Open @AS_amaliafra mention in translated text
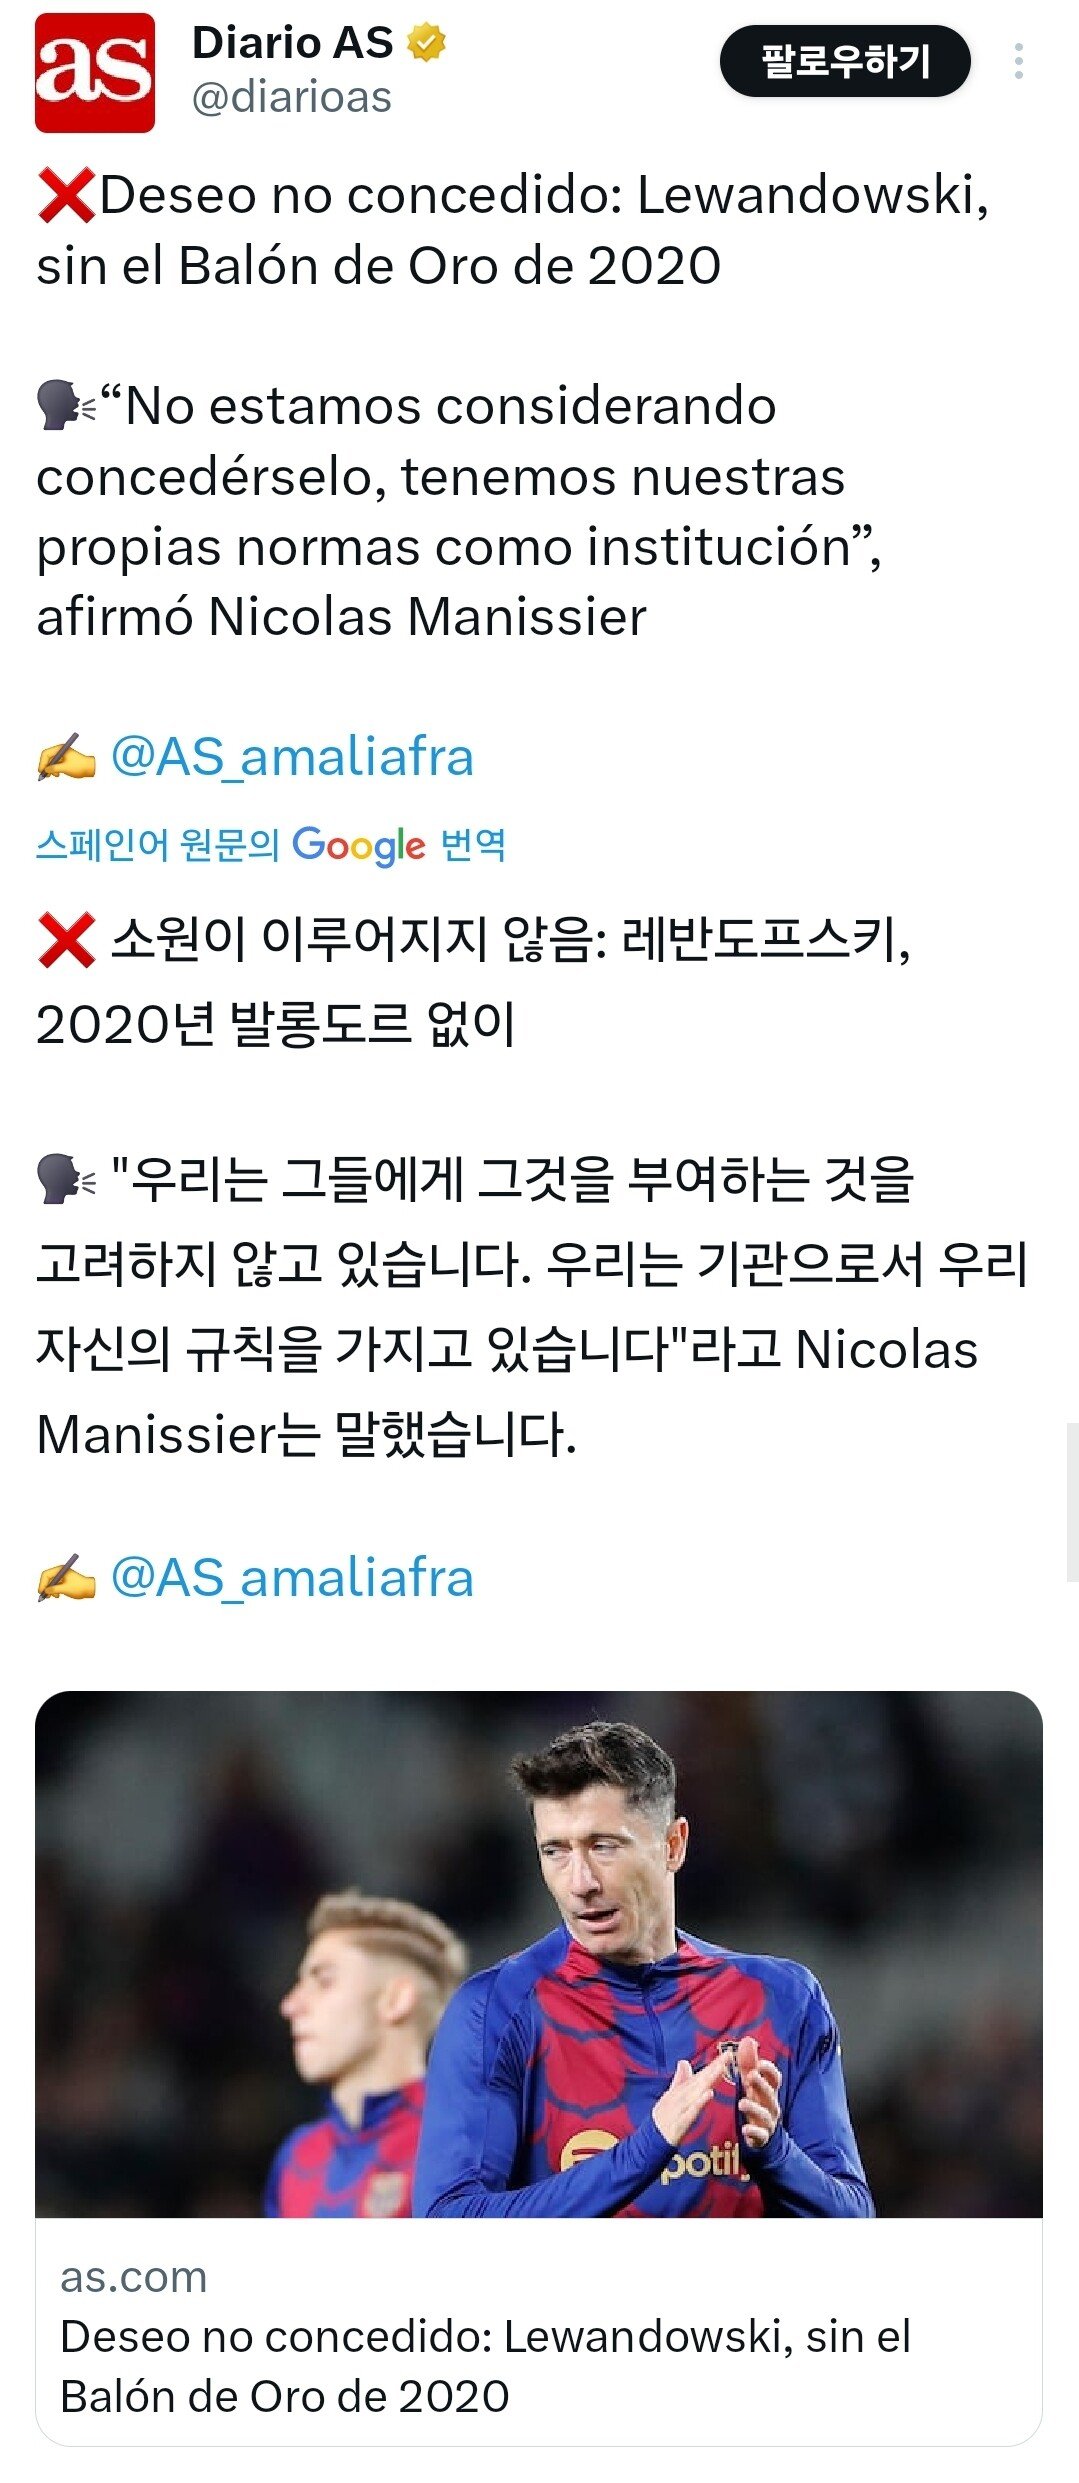The height and width of the screenshot is (2483, 1079). (x=291, y=1578)
